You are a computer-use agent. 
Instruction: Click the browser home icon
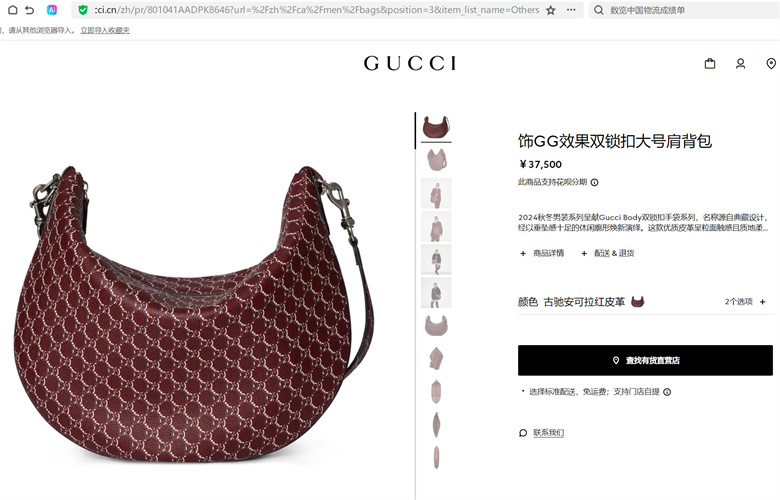coord(13,10)
